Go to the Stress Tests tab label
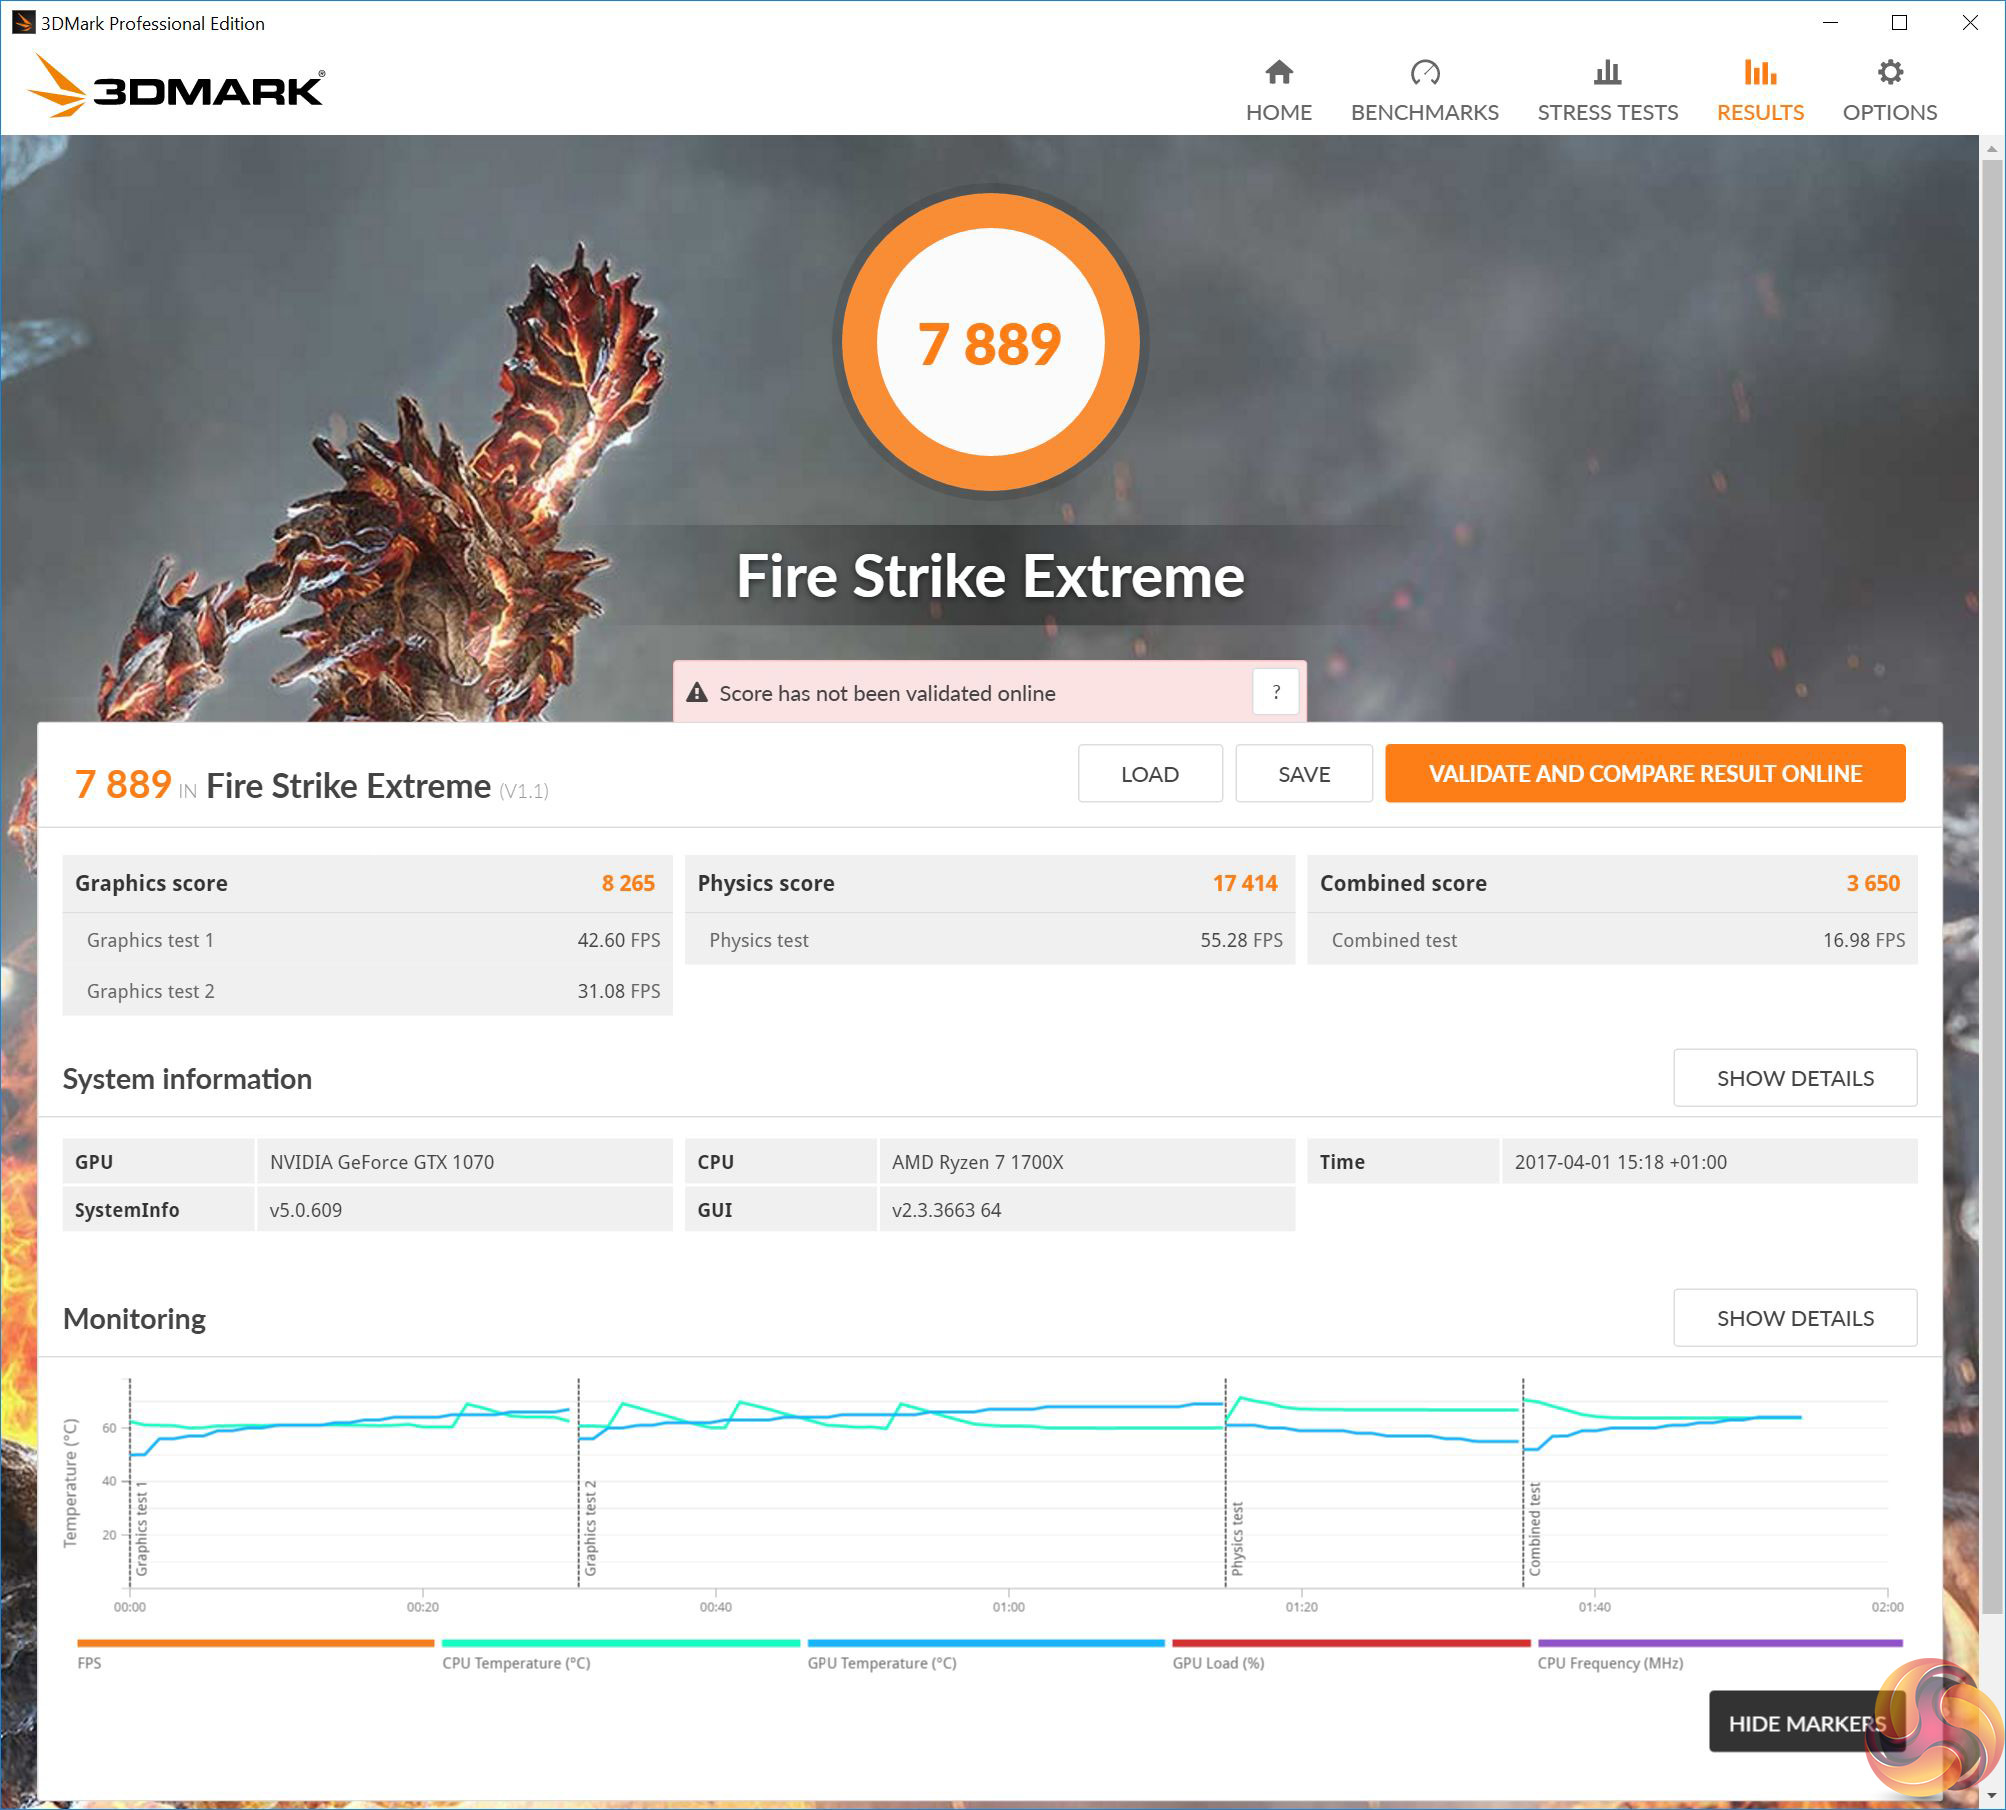 tap(1607, 112)
